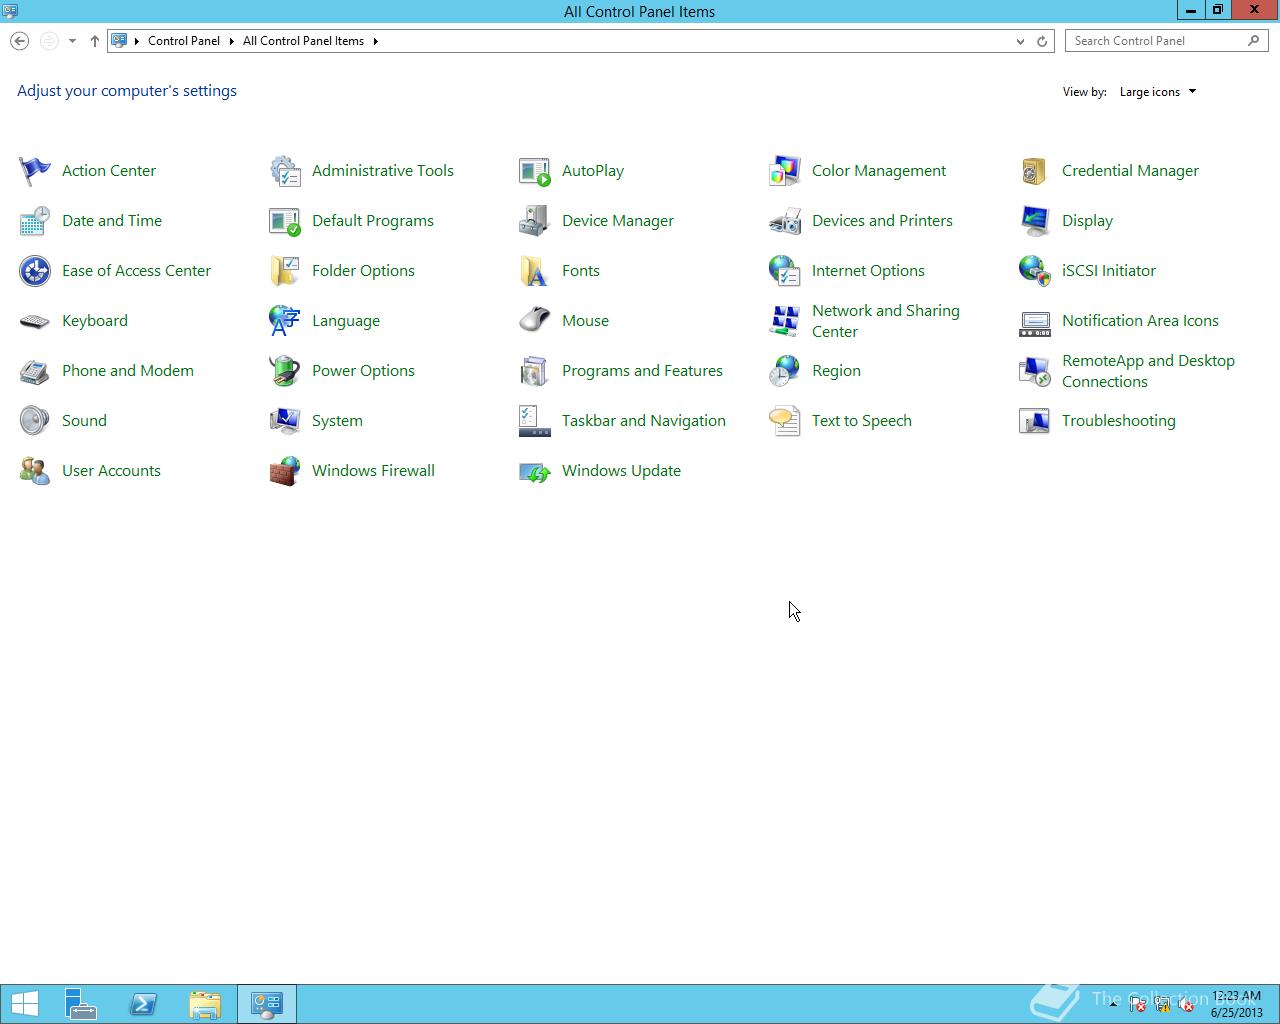Click the taskbar clock showing 6/25/2013
1280x1024 pixels.
pyautogui.click(x=1236, y=1004)
